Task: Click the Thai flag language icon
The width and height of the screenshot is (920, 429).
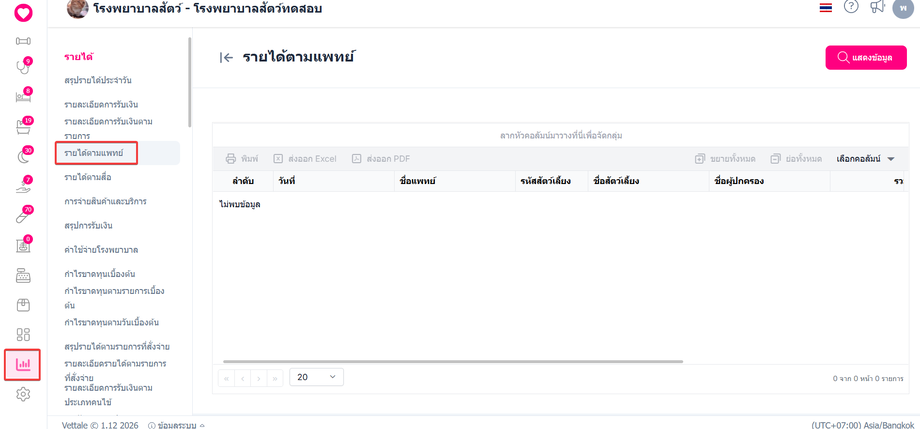Action: tap(826, 8)
